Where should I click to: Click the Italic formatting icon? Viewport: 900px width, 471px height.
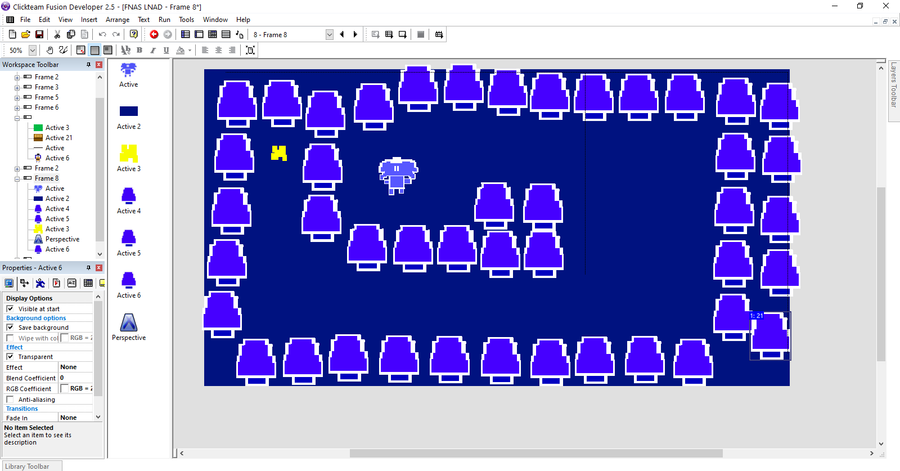click(x=153, y=50)
